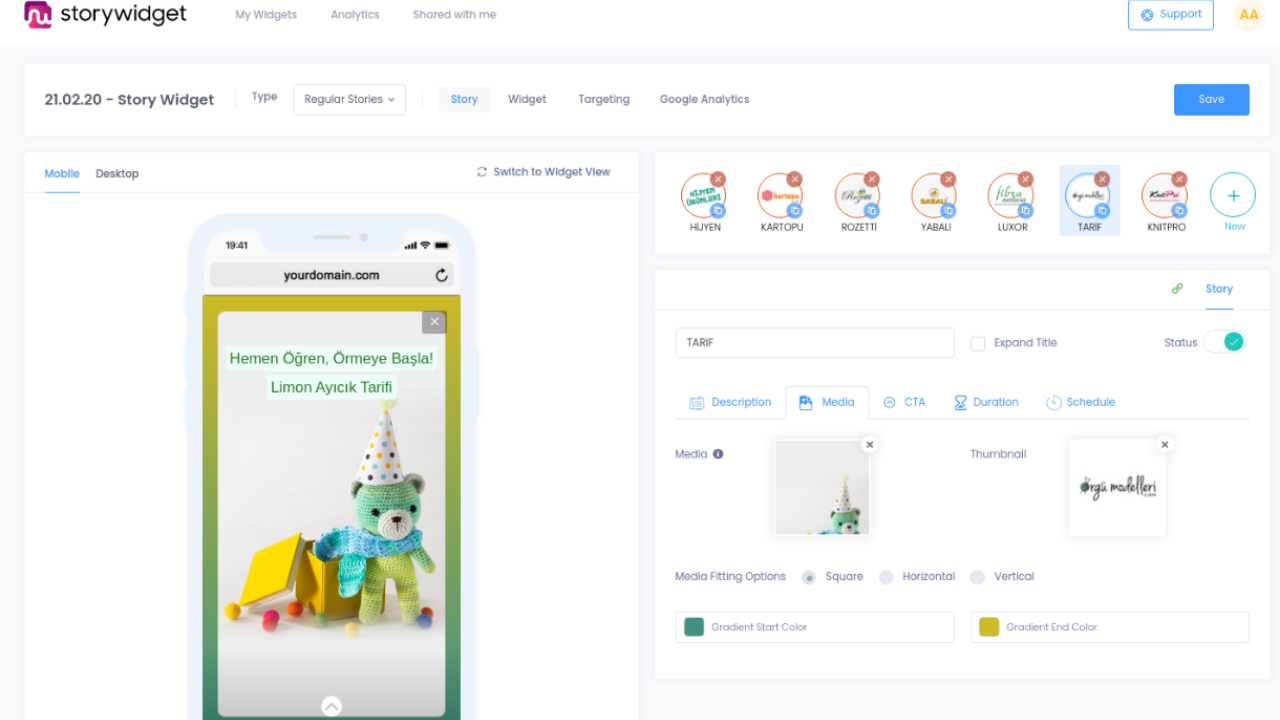Open the Regular Stories type dropdown
The width and height of the screenshot is (1280, 720).
click(x=349, y=100)
